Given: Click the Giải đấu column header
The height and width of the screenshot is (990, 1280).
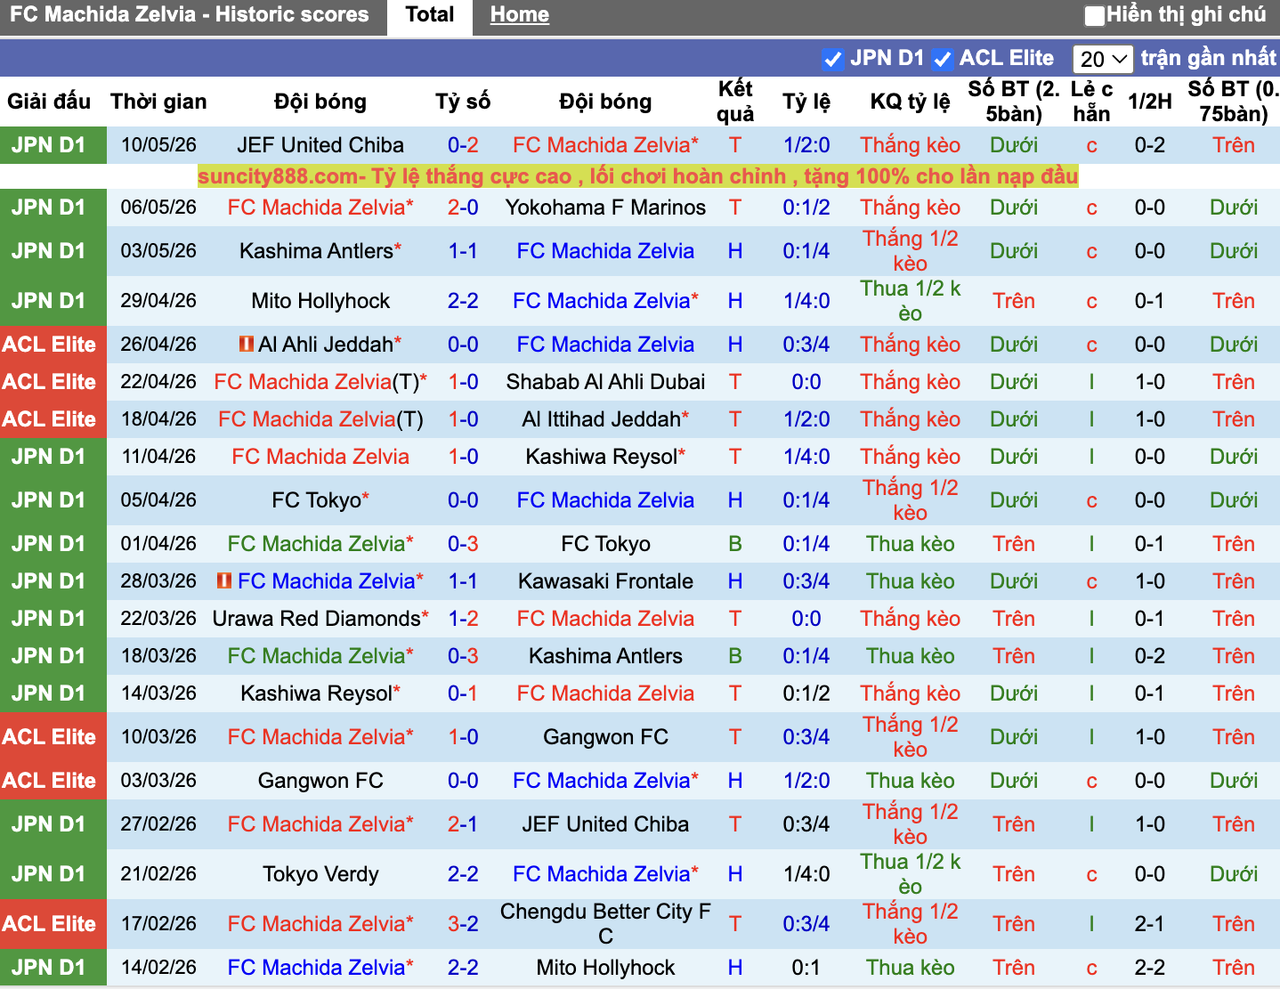Looking at the screenshot, I should point(49,102).
